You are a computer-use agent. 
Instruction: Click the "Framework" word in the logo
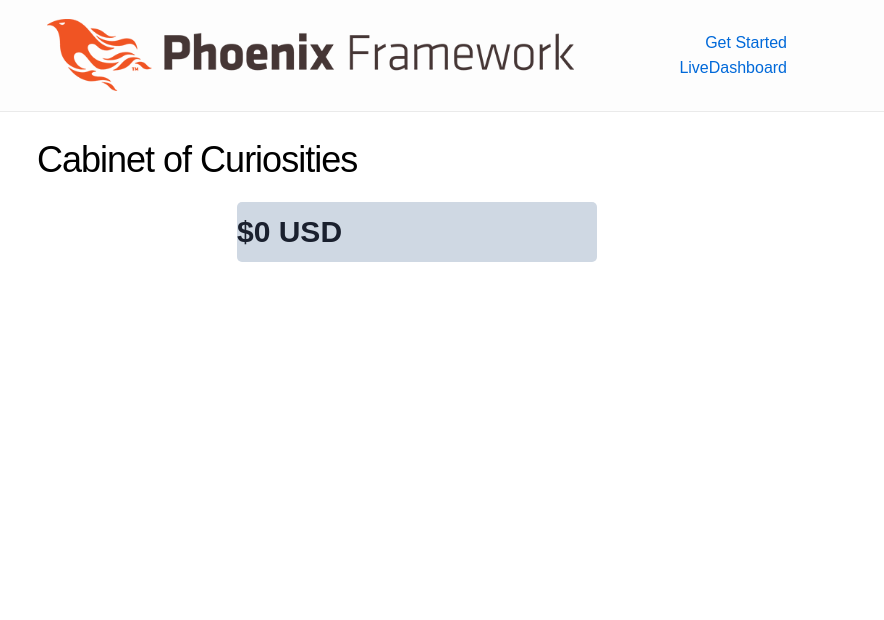(x=461, y=53)
